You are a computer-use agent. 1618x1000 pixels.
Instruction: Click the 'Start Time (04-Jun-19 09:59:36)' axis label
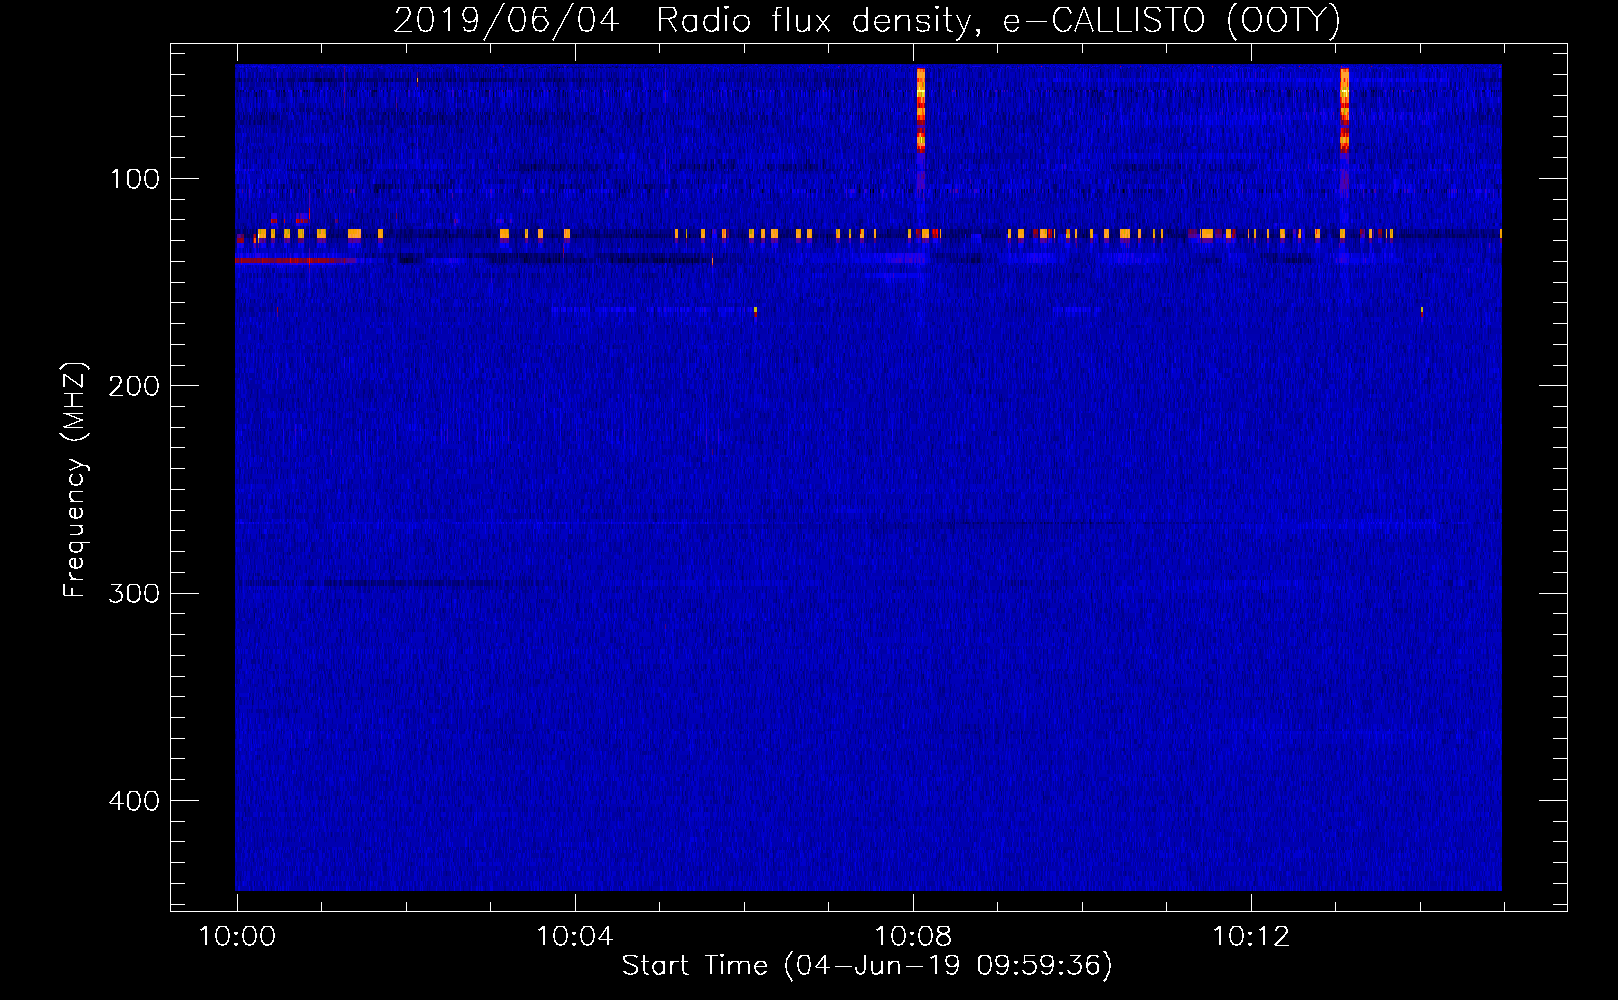[867, 966]
